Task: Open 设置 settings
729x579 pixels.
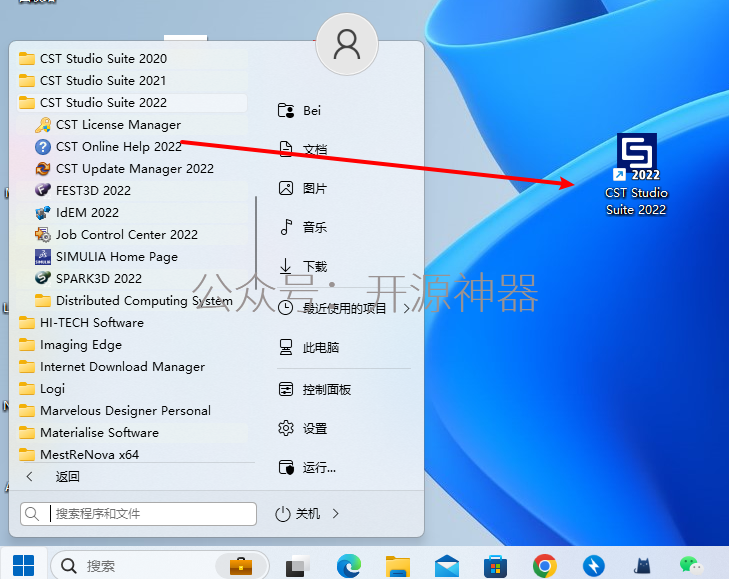Action: 302,428
